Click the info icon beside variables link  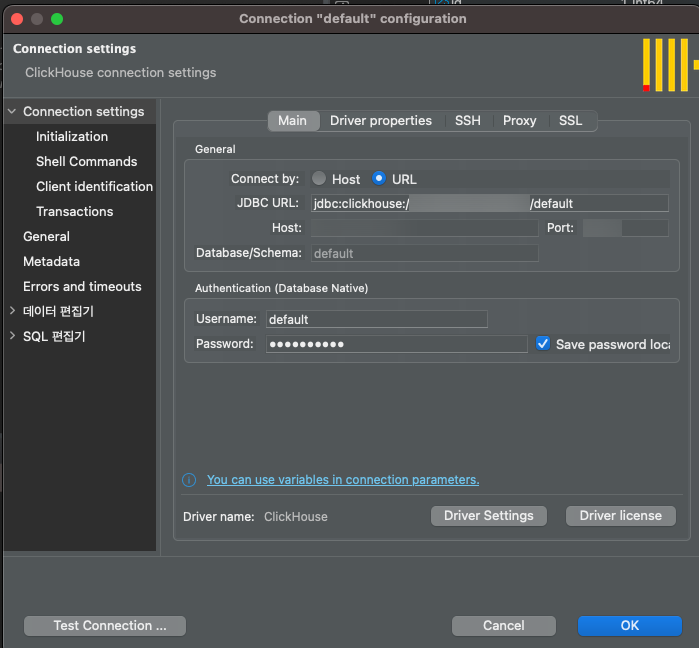point(189,480)
